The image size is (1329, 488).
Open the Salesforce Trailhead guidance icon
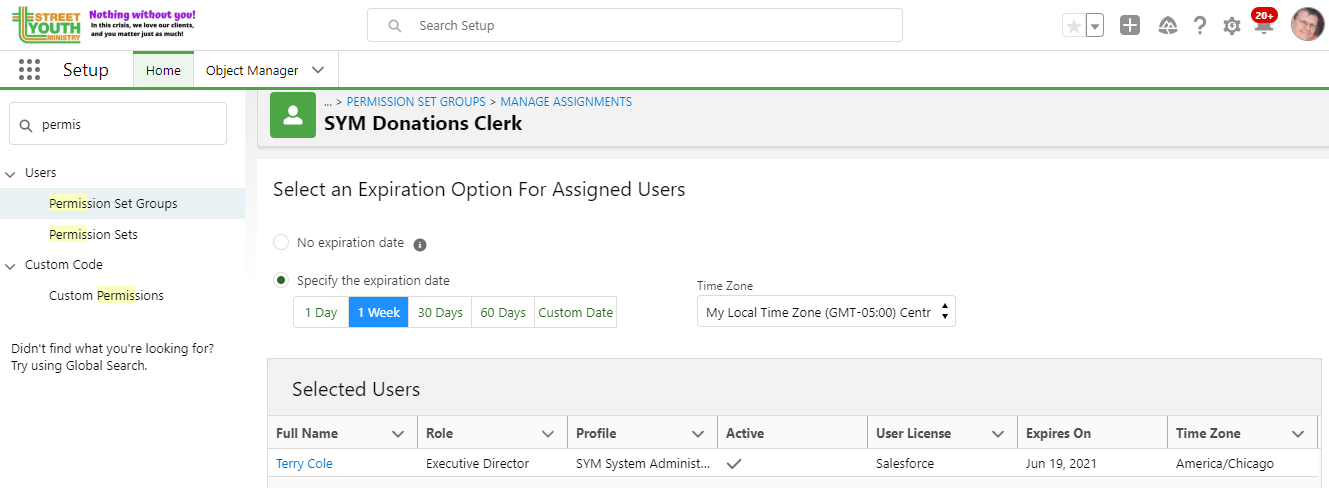click(x=1167, y=26)
